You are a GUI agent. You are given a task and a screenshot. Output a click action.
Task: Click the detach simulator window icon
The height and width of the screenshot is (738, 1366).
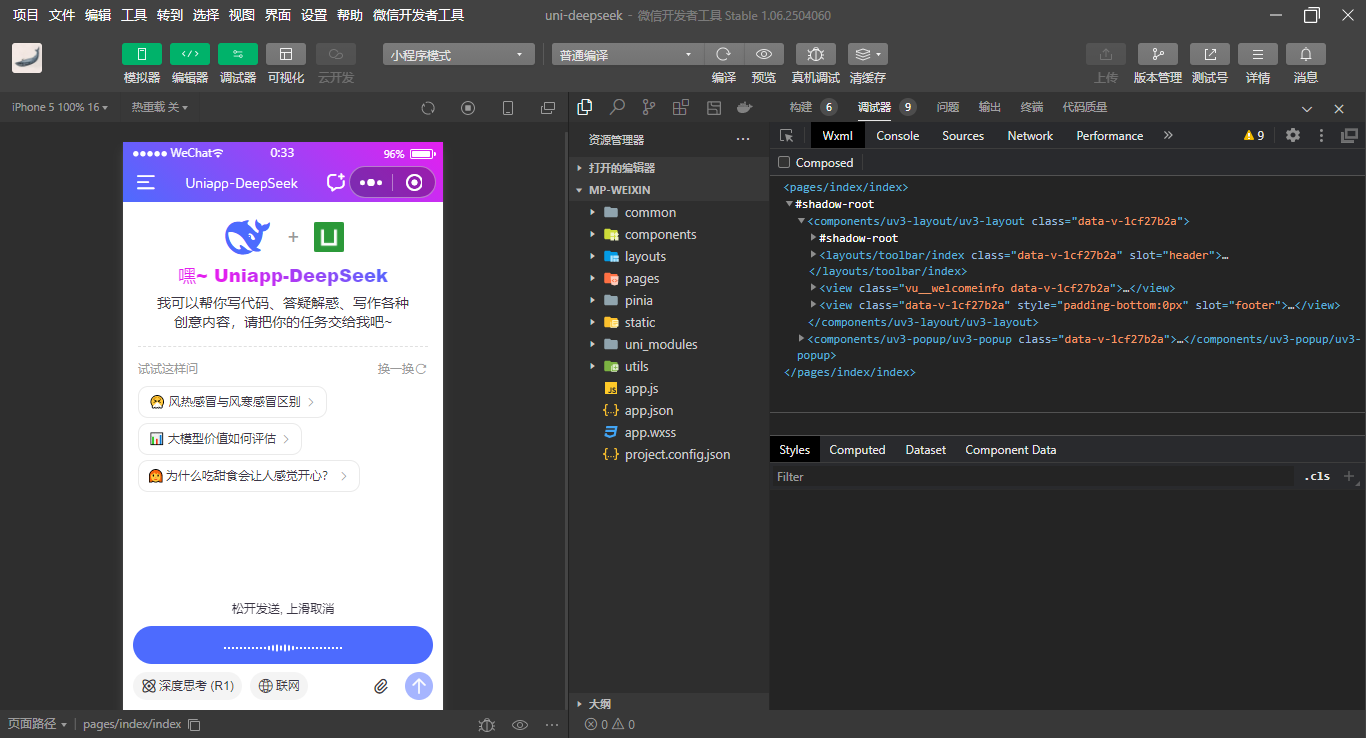[548, 108]
